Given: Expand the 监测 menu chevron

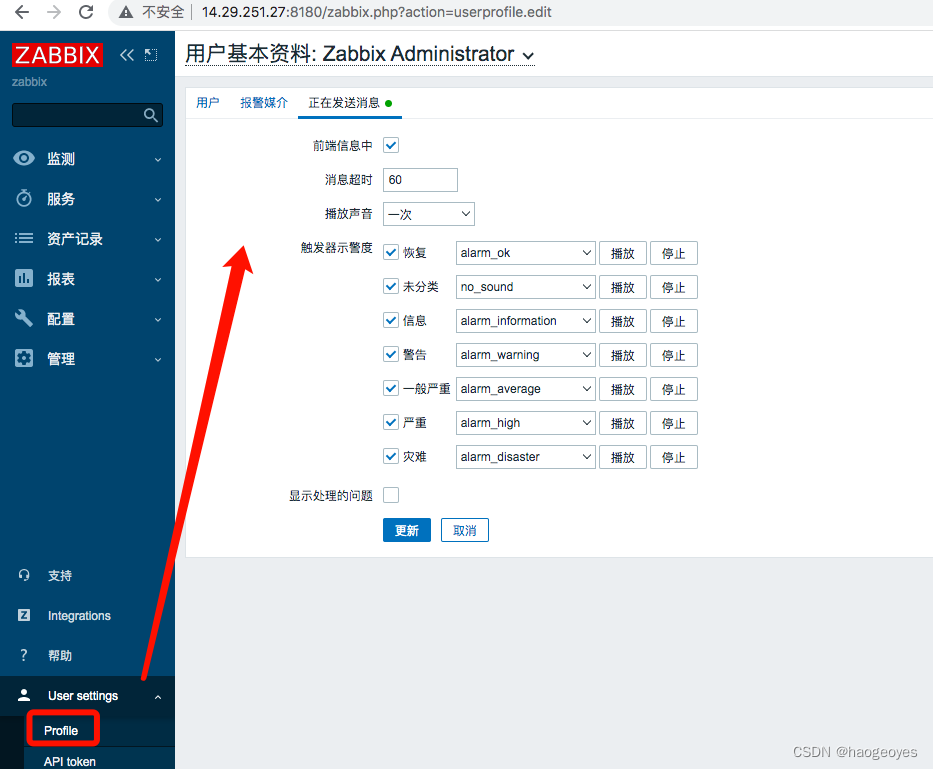Looking at the screenshot, I should [x=158, y=160].
